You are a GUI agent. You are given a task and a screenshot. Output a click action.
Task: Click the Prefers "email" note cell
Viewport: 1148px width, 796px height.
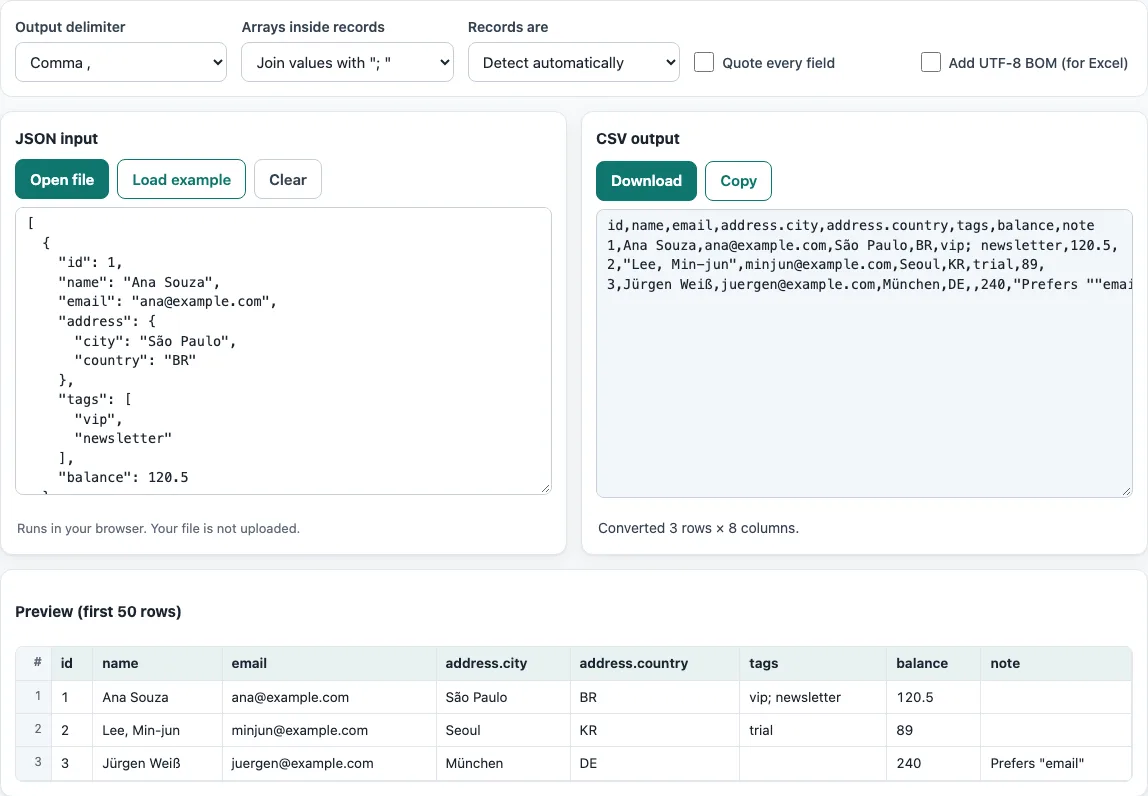coord(1056,763)
